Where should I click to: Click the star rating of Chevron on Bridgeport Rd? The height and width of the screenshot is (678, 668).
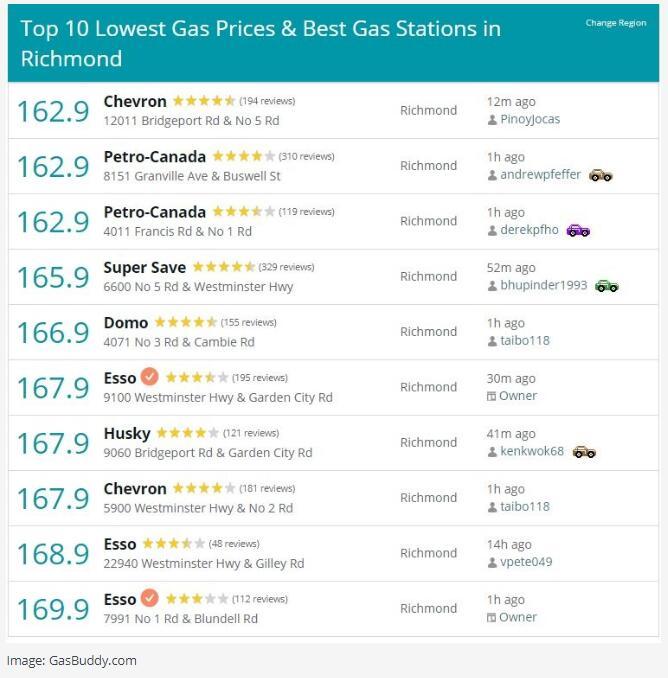204,101
